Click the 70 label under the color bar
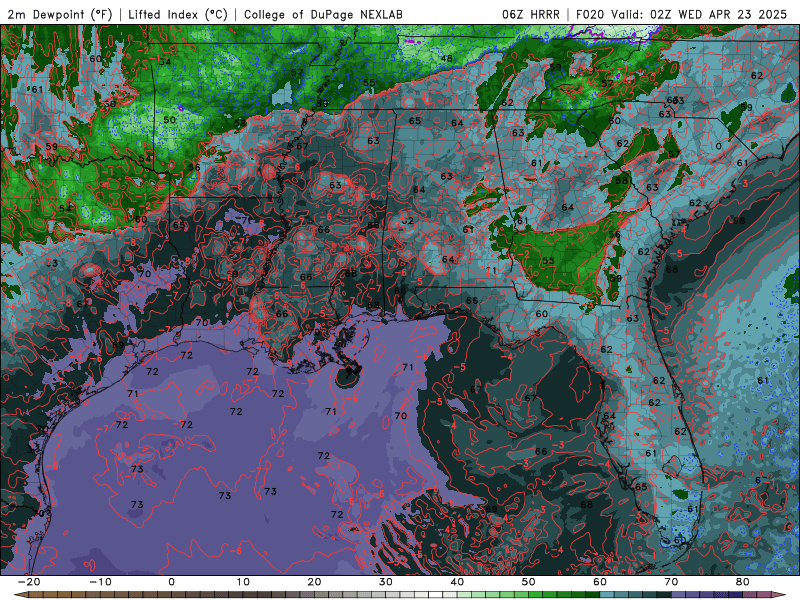Screen dimensions: 800x600 coord(671,582)
